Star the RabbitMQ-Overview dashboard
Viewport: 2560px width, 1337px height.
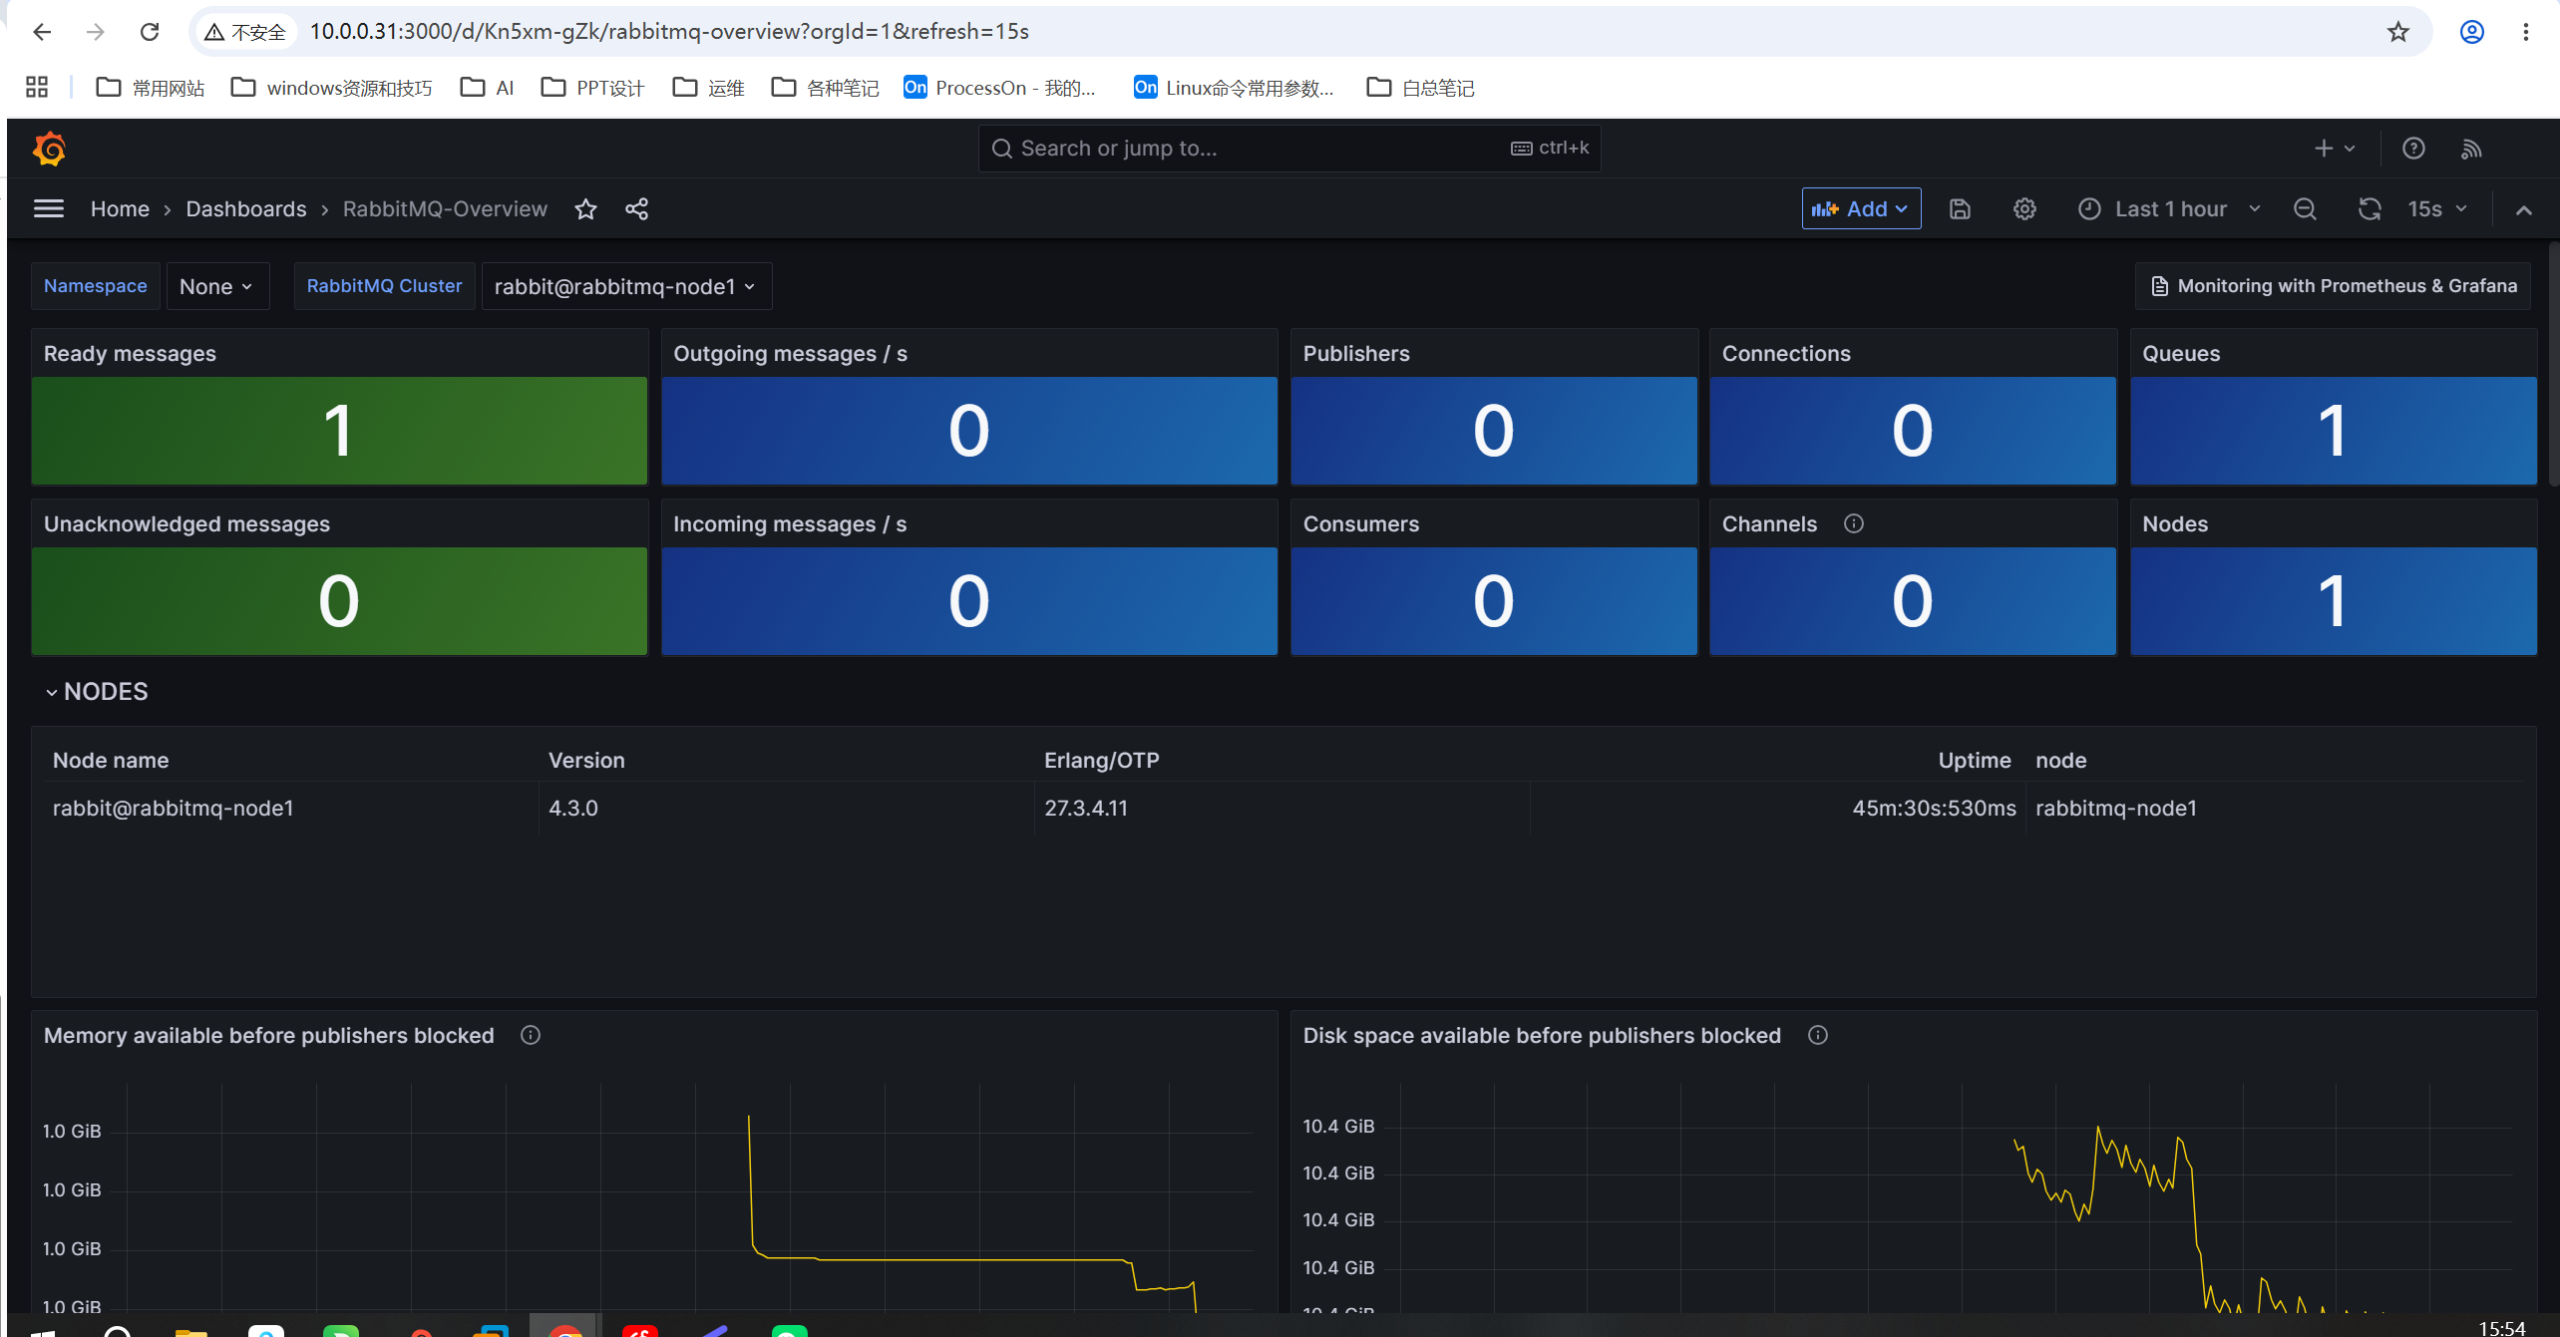pyautogui.click(x=586, y=209)
